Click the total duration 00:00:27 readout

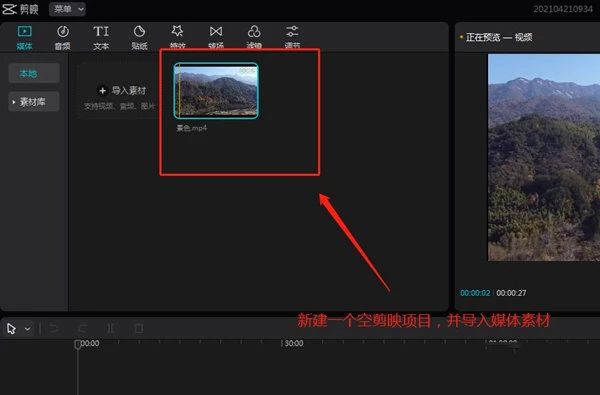click(511, 293)
